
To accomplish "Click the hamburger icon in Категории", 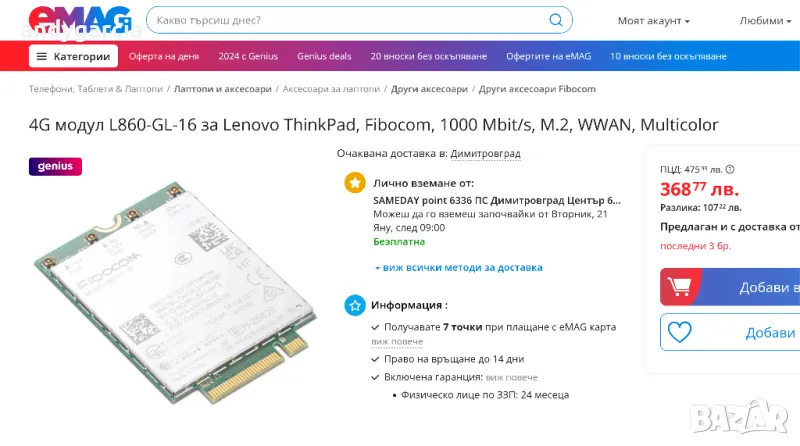I will tap(42, 56).
